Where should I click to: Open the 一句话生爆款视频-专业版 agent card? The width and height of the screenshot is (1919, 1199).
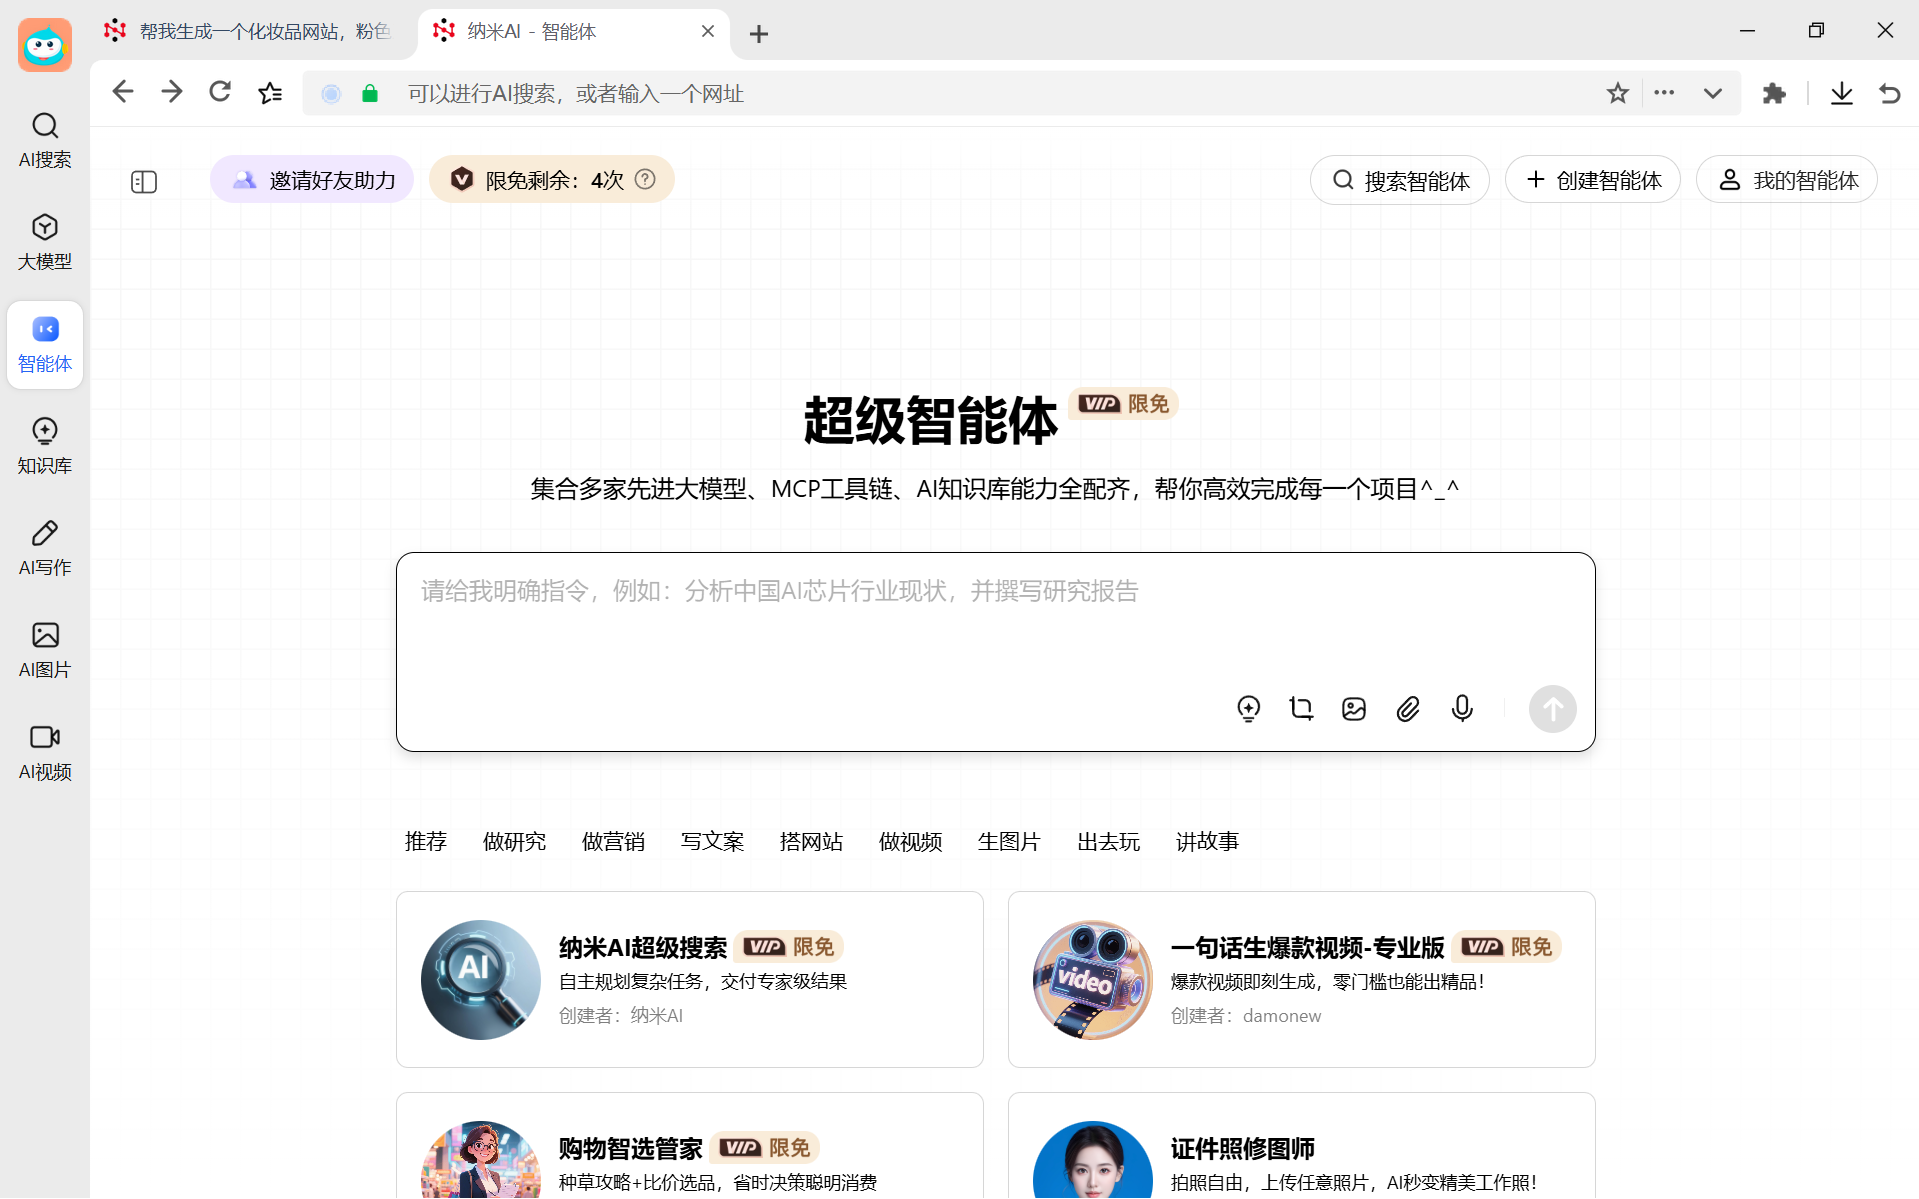pyautogui.click(x=1302, y=979)
